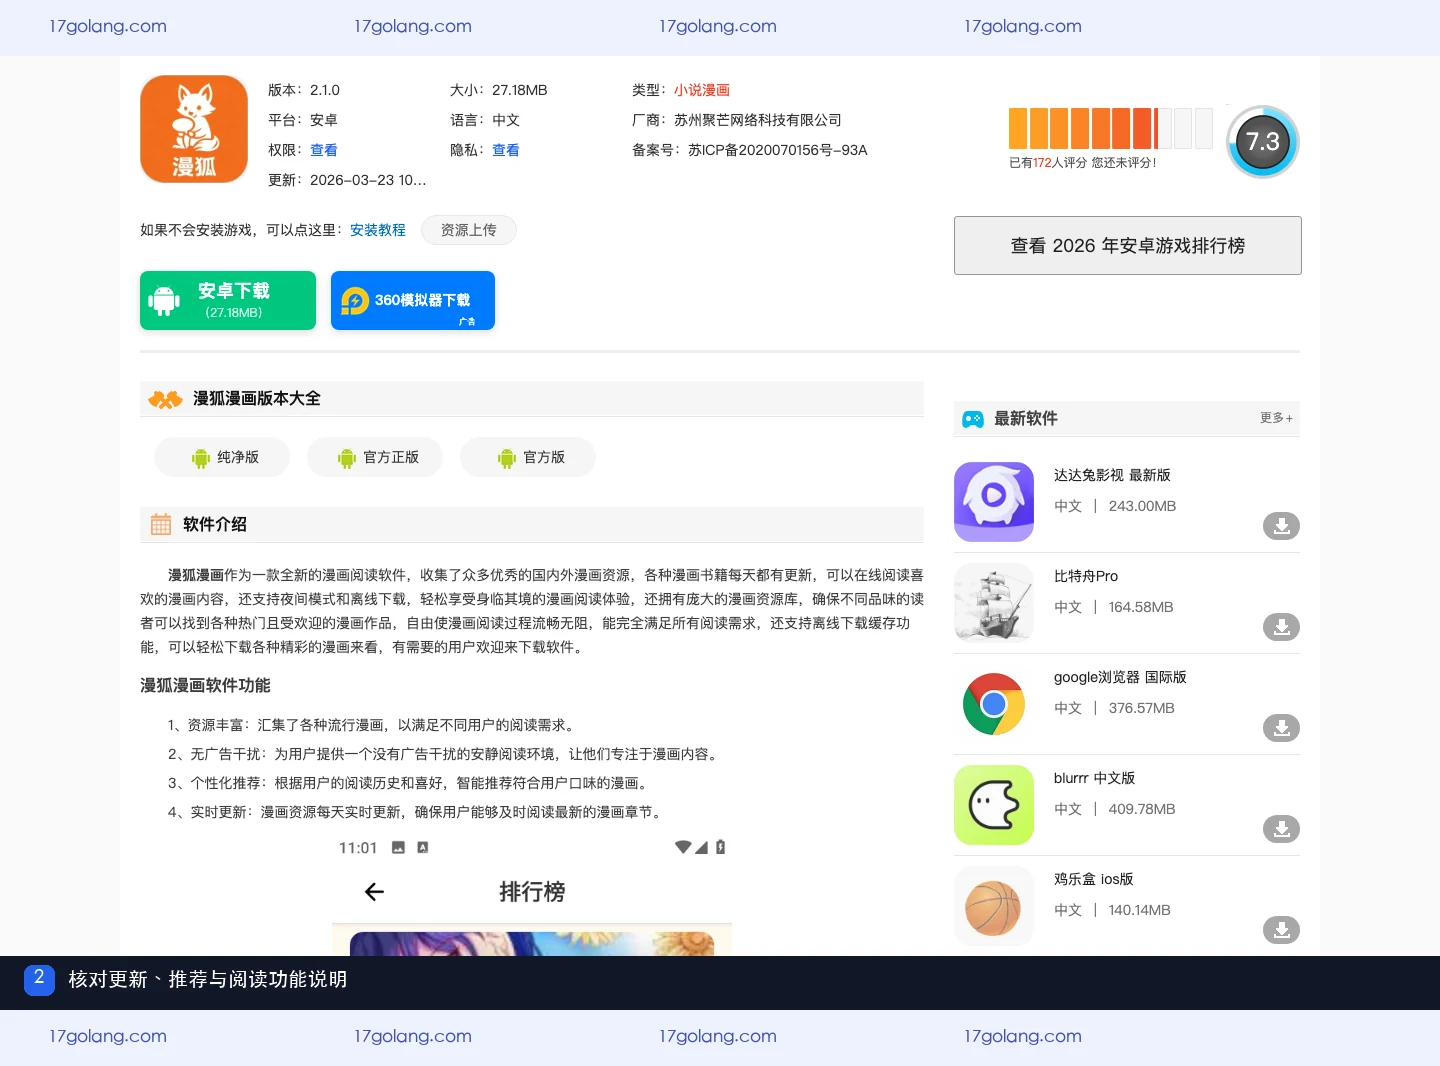Click the 苏ICP备2020070156号-93A record number

coord(778,150)
